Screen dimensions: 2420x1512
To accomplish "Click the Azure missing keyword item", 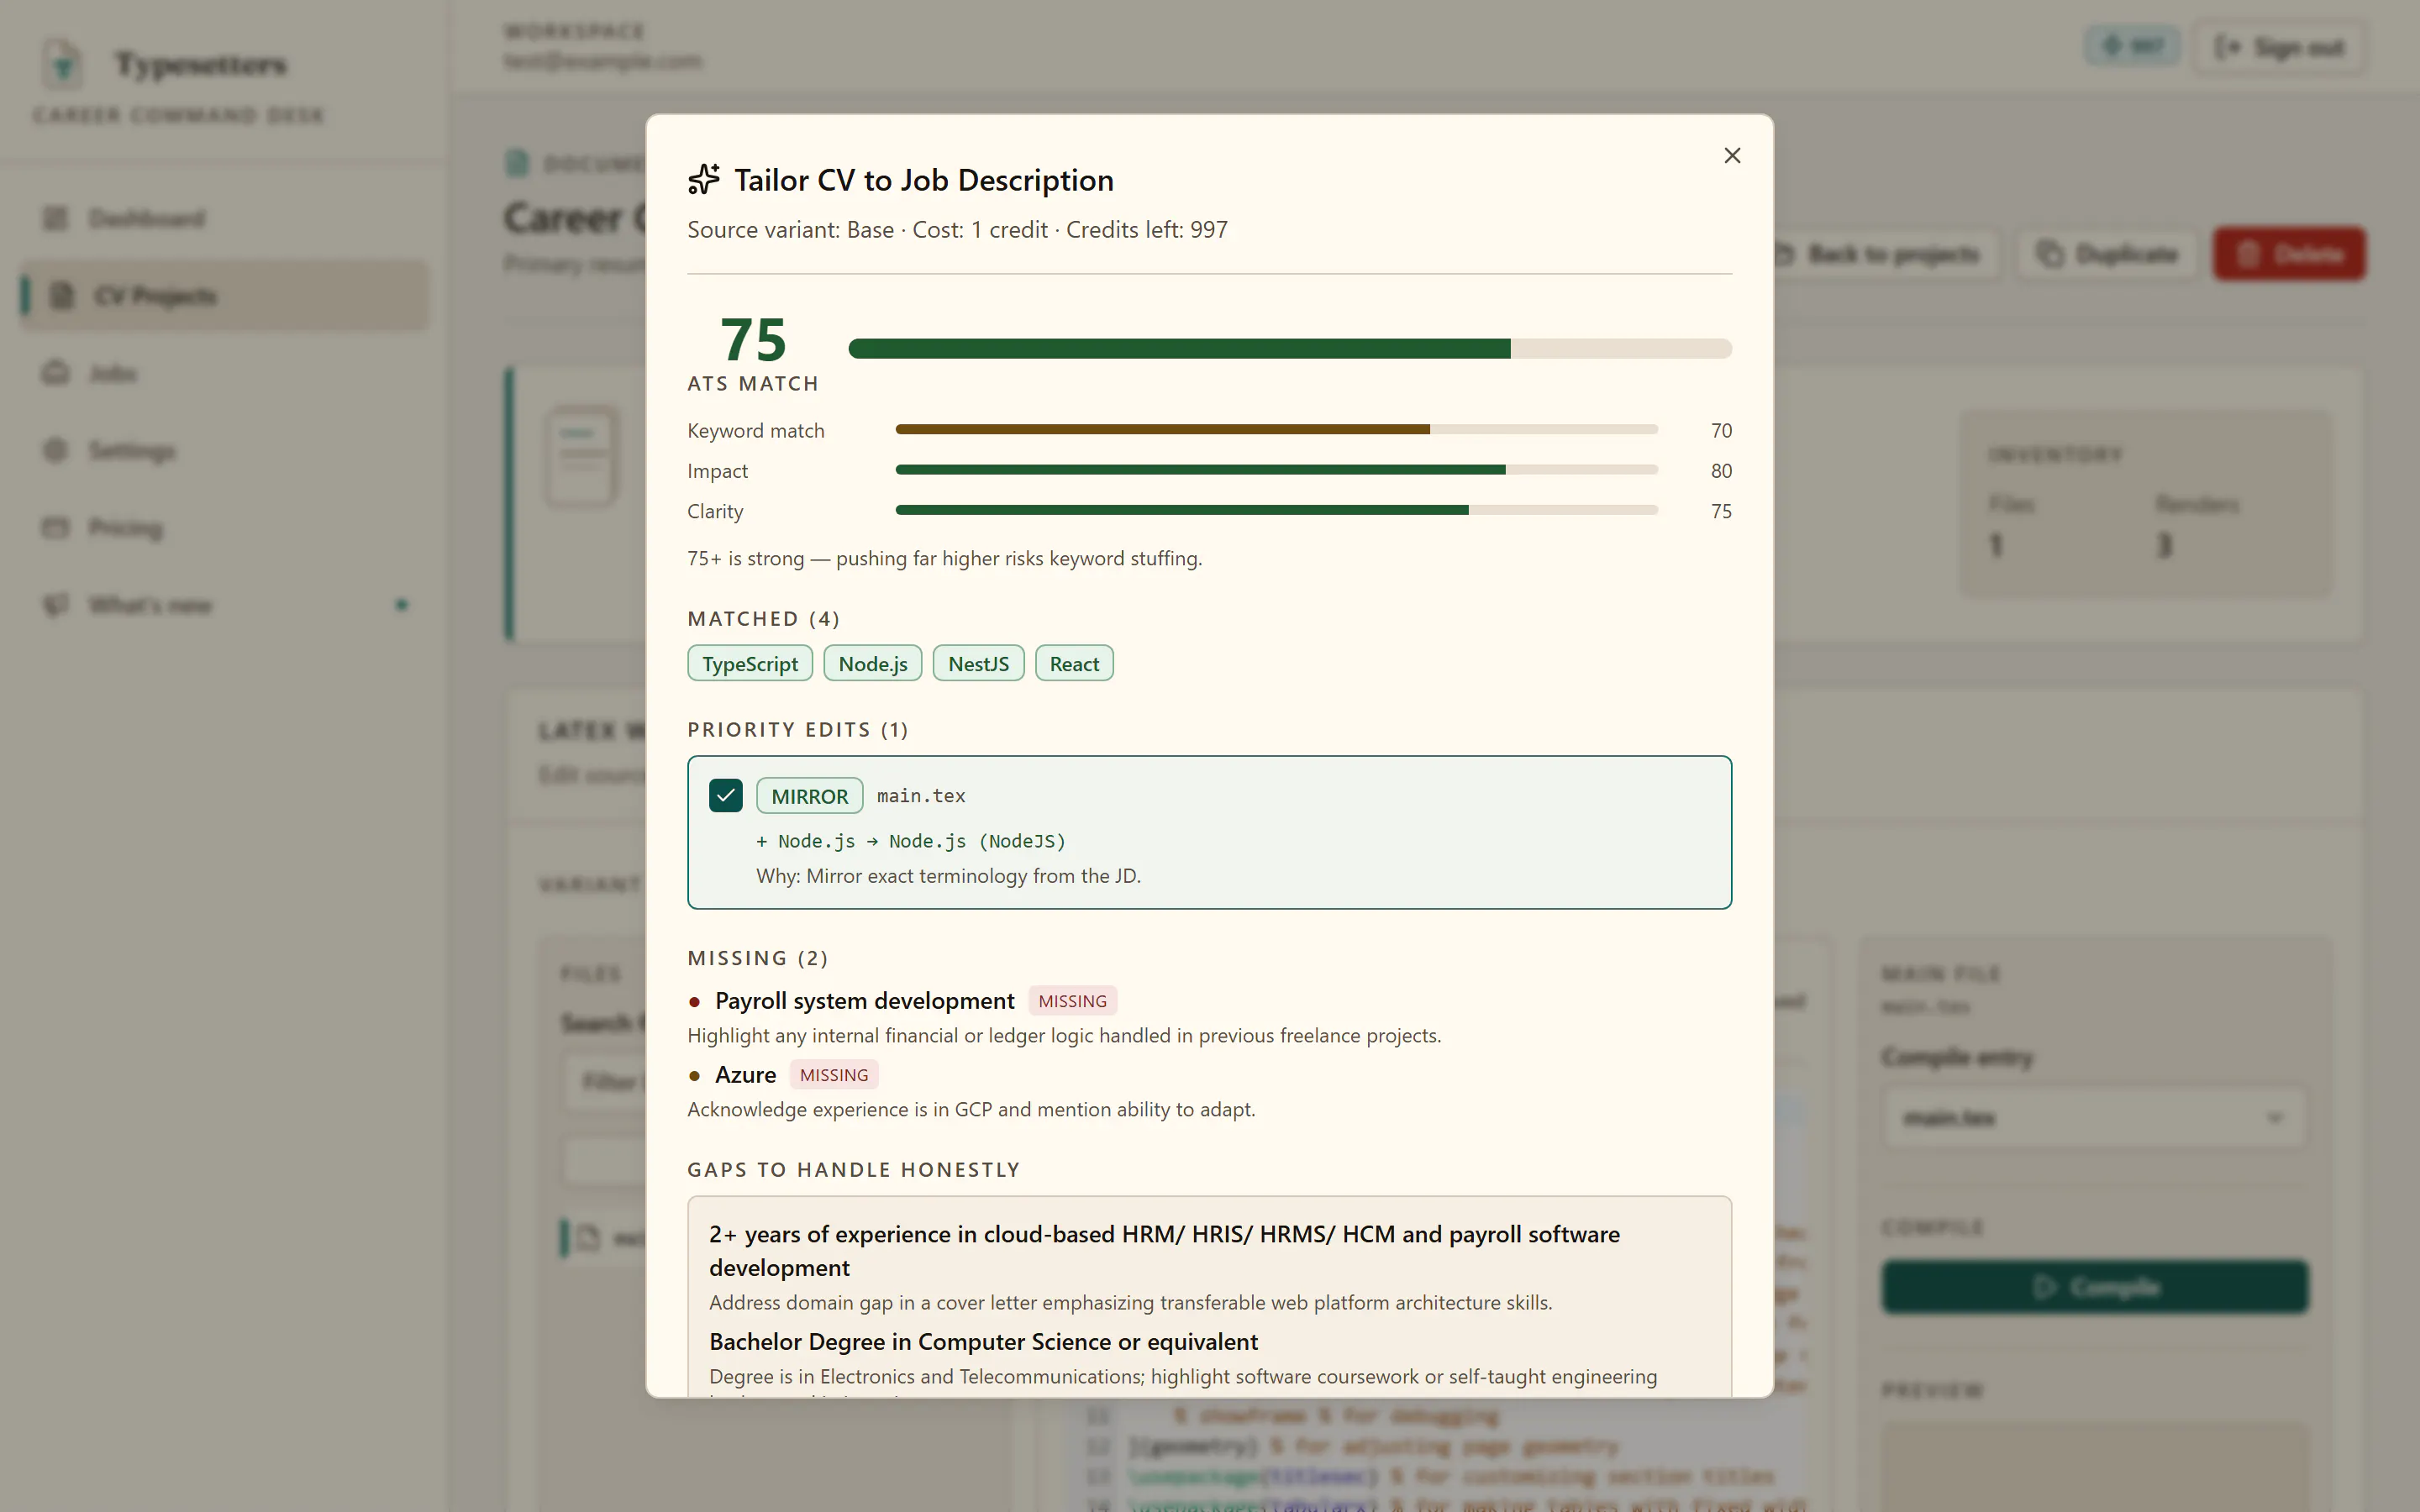I will click(745, 1075).
